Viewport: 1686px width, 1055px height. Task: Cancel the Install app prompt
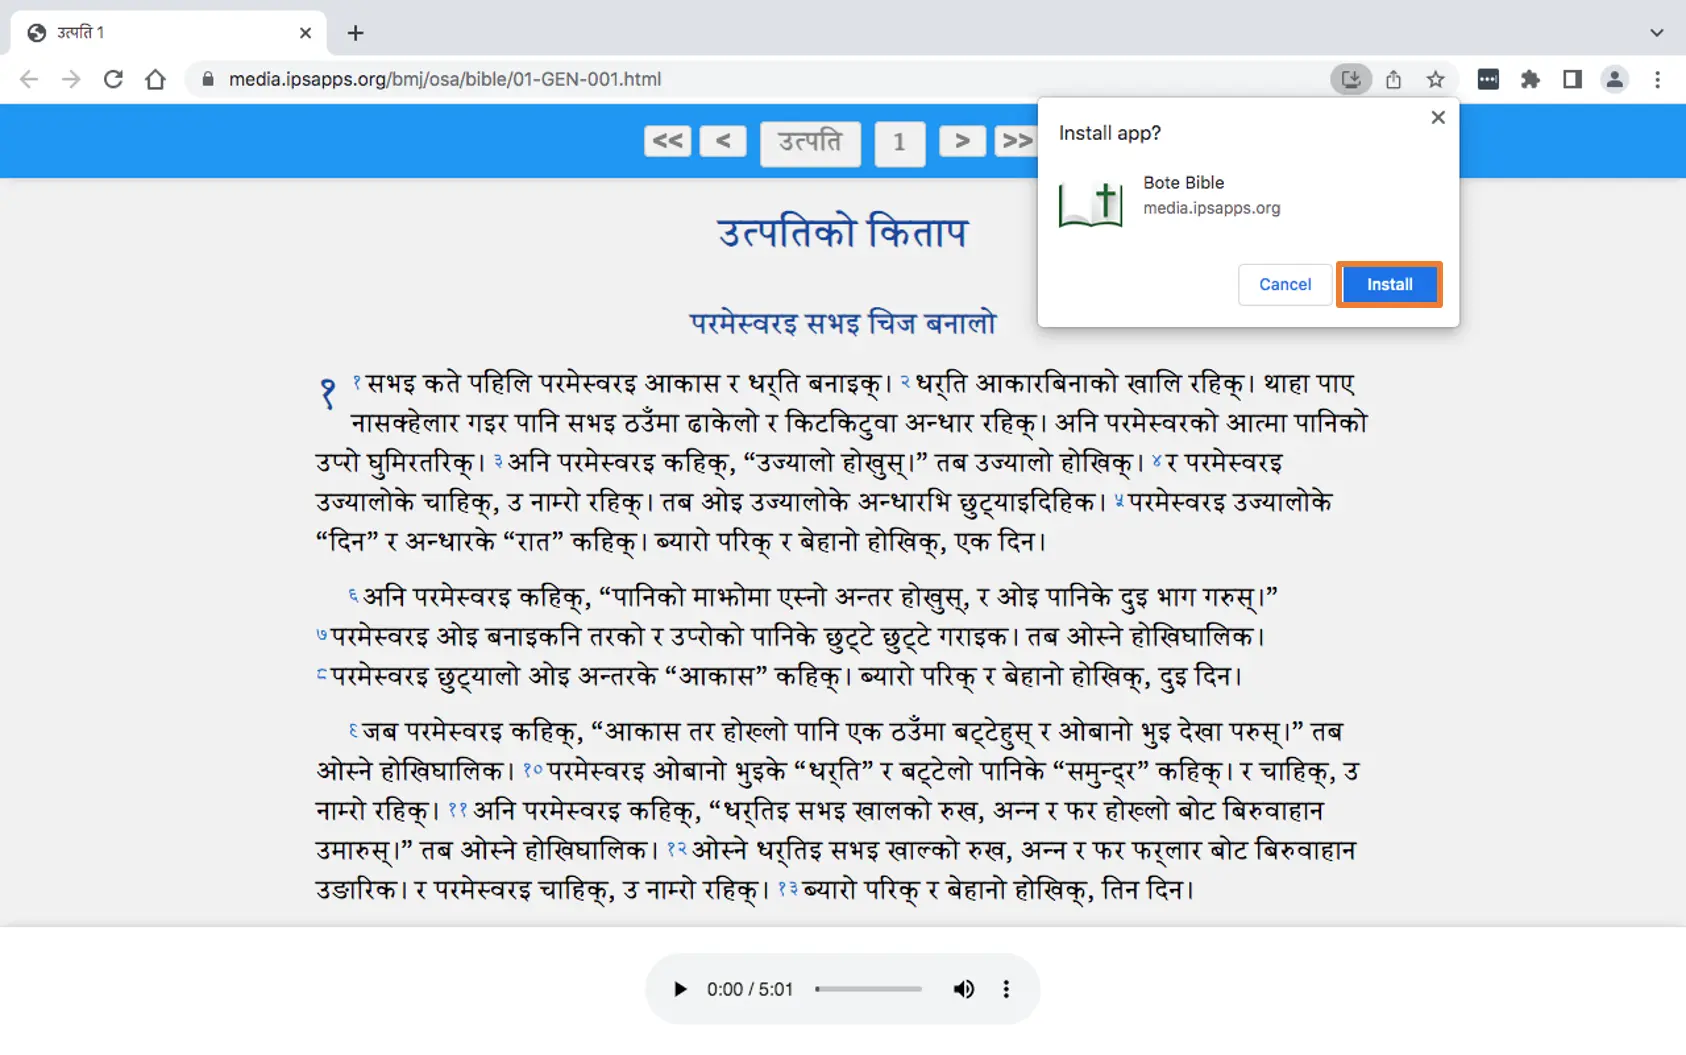[x=1284, y=285]
